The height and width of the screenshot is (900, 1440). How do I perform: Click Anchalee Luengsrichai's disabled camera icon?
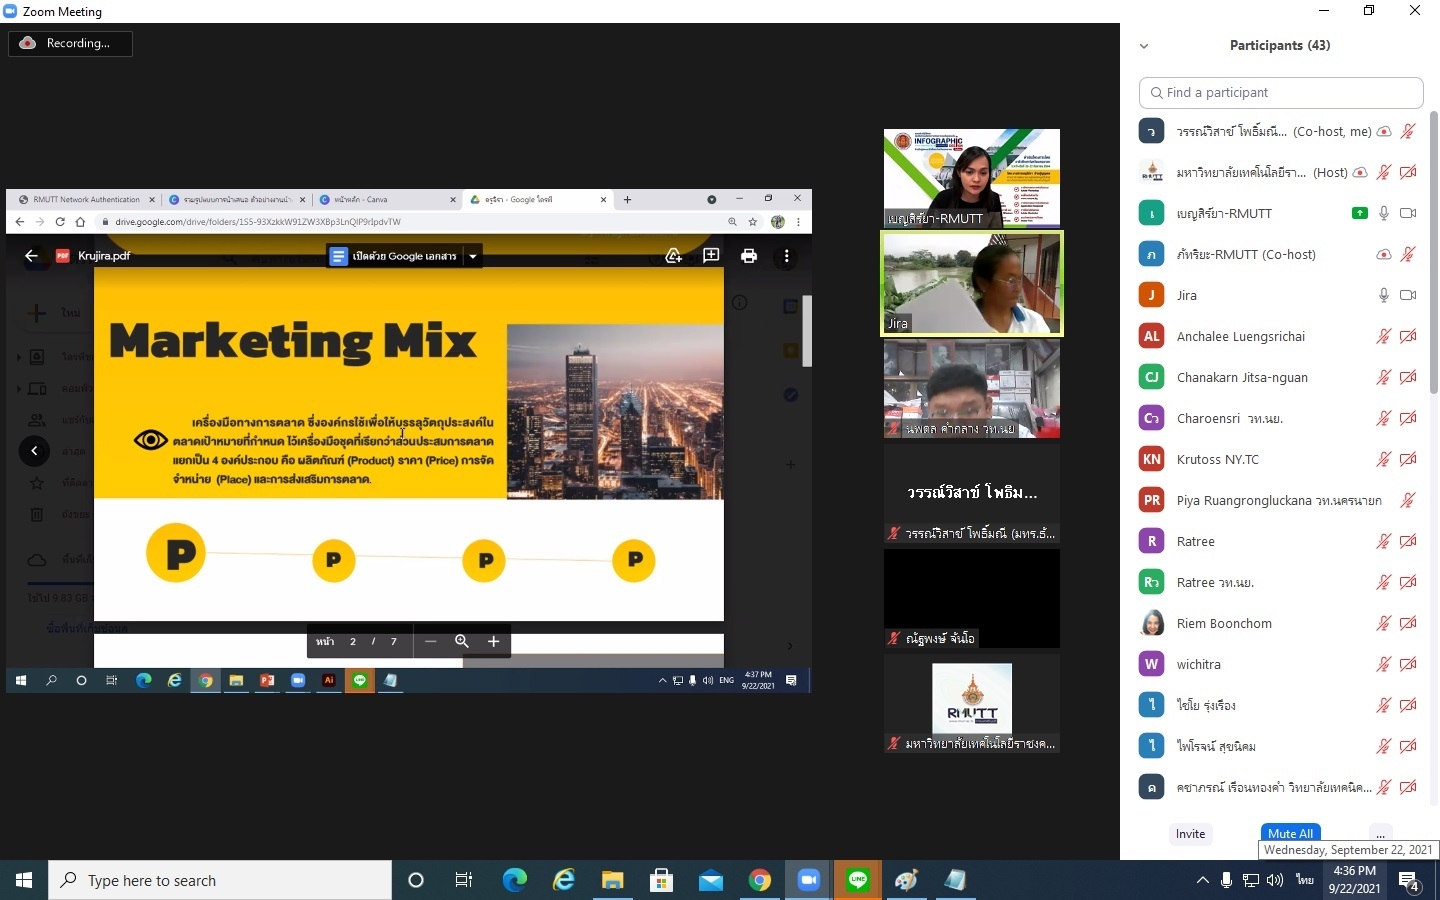[x=1408, y=336]
